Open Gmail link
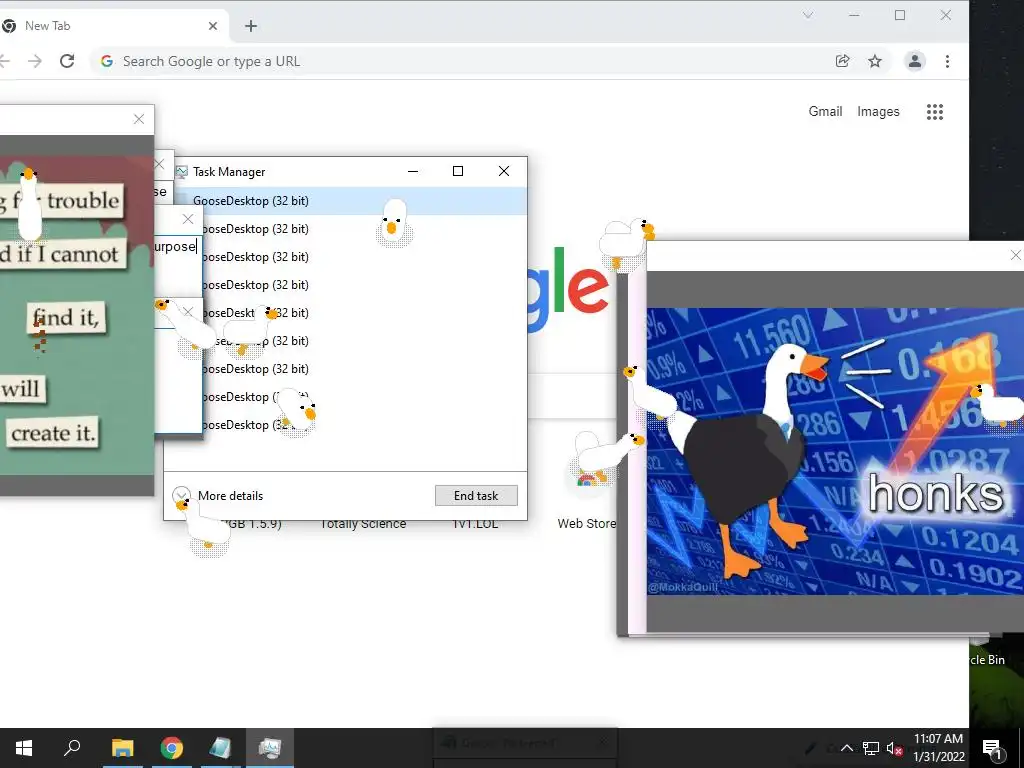The width and height of the screenshot is (1024, 768). (x=825, y=112)
